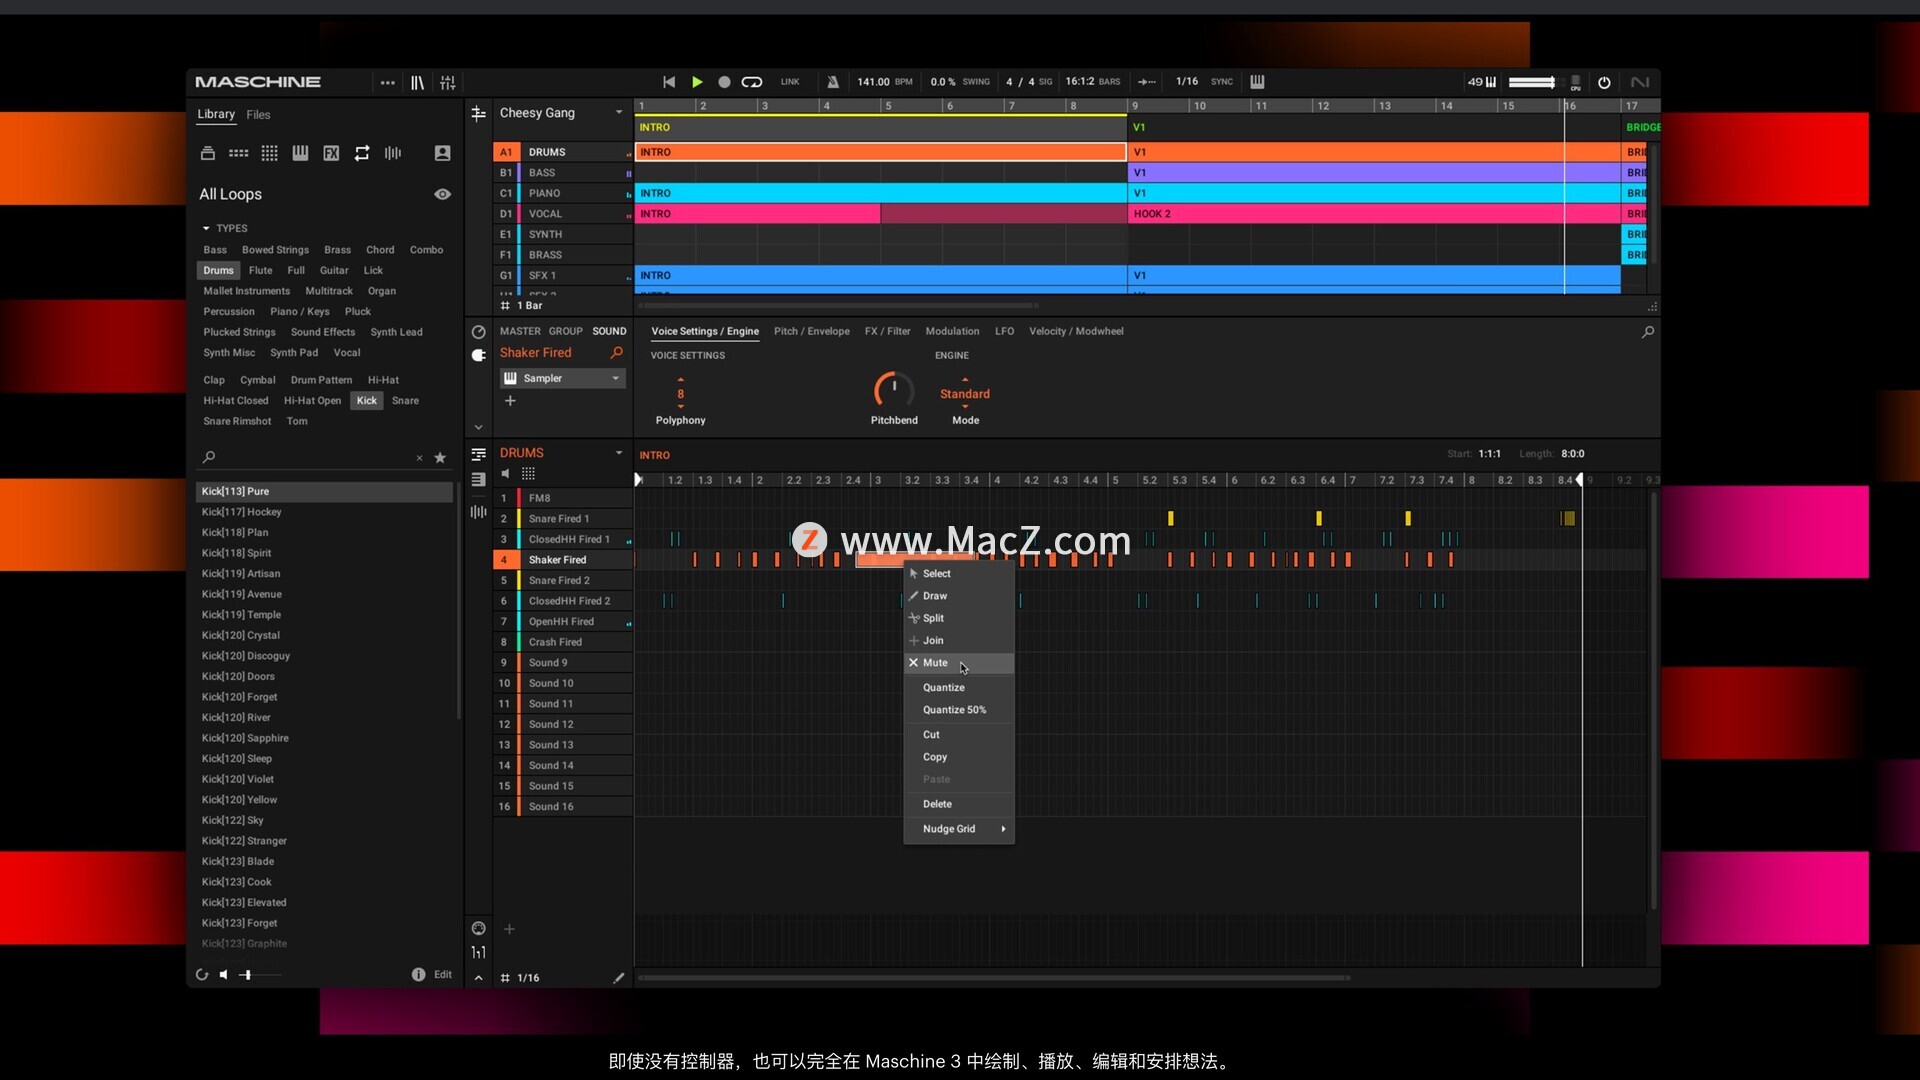Collapse the TYPES filter section
Screen dimensions: 1920x1080
(206, 228)
